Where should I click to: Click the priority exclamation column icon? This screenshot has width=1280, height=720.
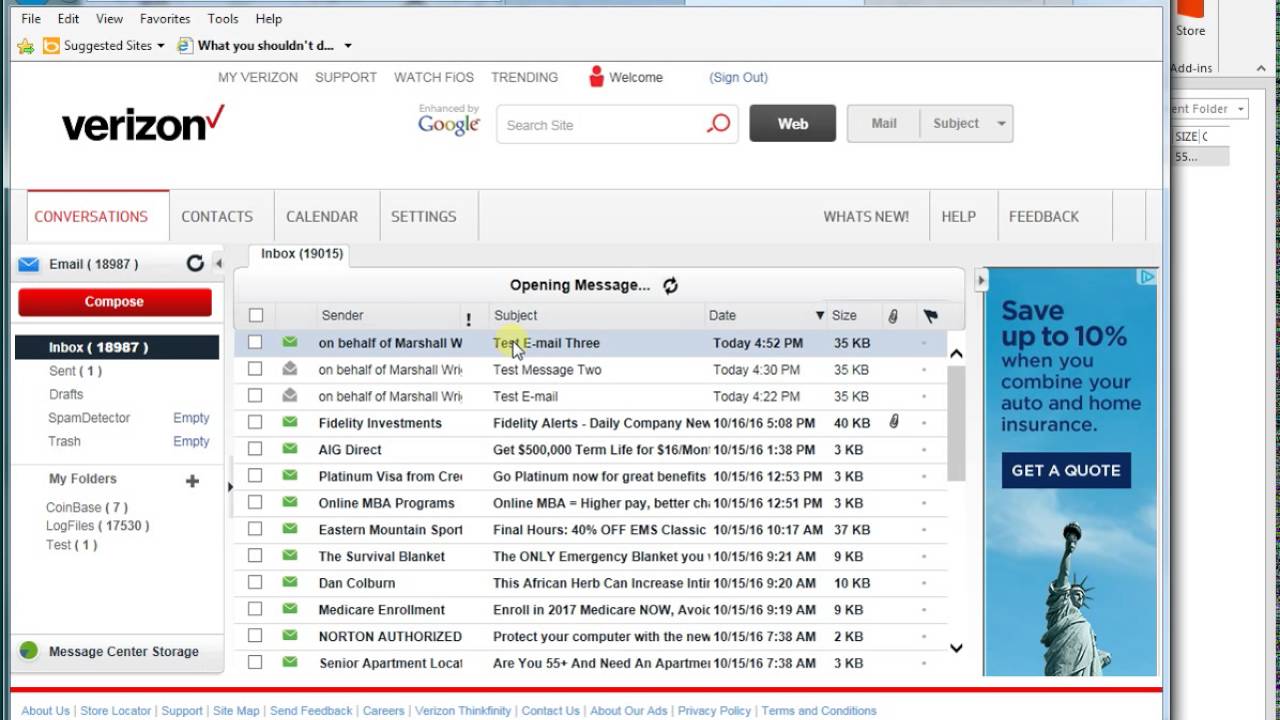468,319
